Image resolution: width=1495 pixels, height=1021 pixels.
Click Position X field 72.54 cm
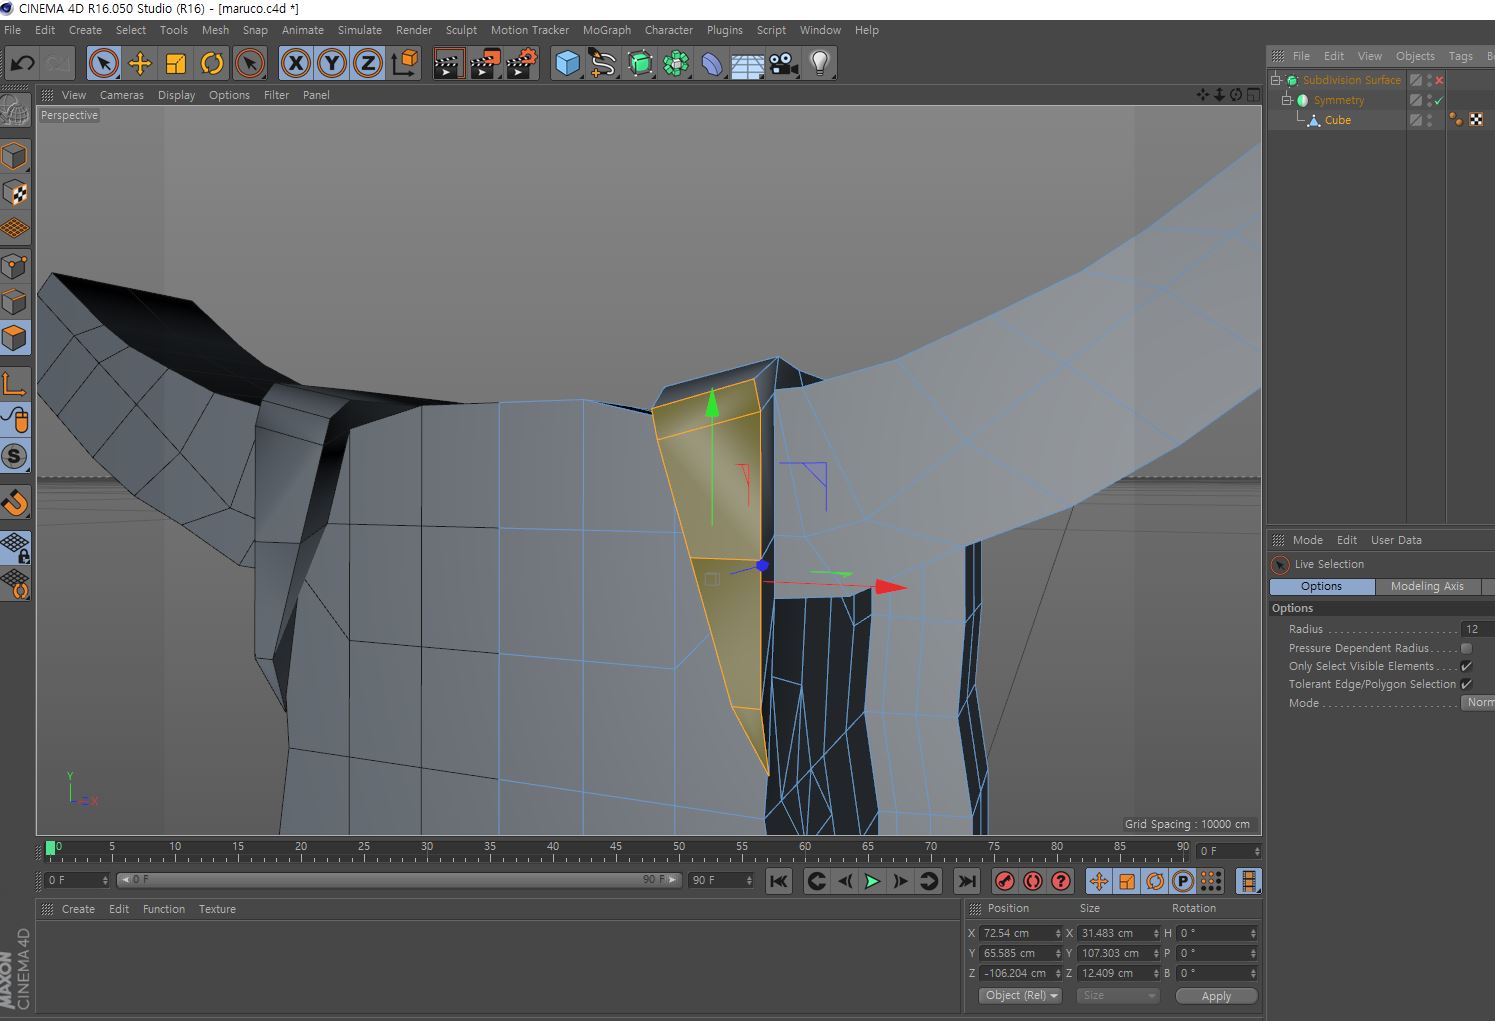pyautogui.click(x=1019, y=933)
